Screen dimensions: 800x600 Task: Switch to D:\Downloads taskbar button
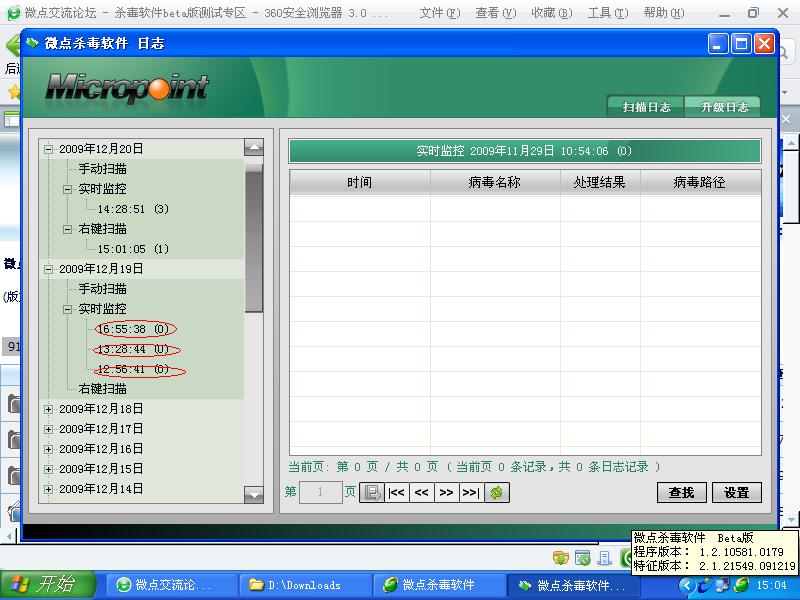coord(305,585)
